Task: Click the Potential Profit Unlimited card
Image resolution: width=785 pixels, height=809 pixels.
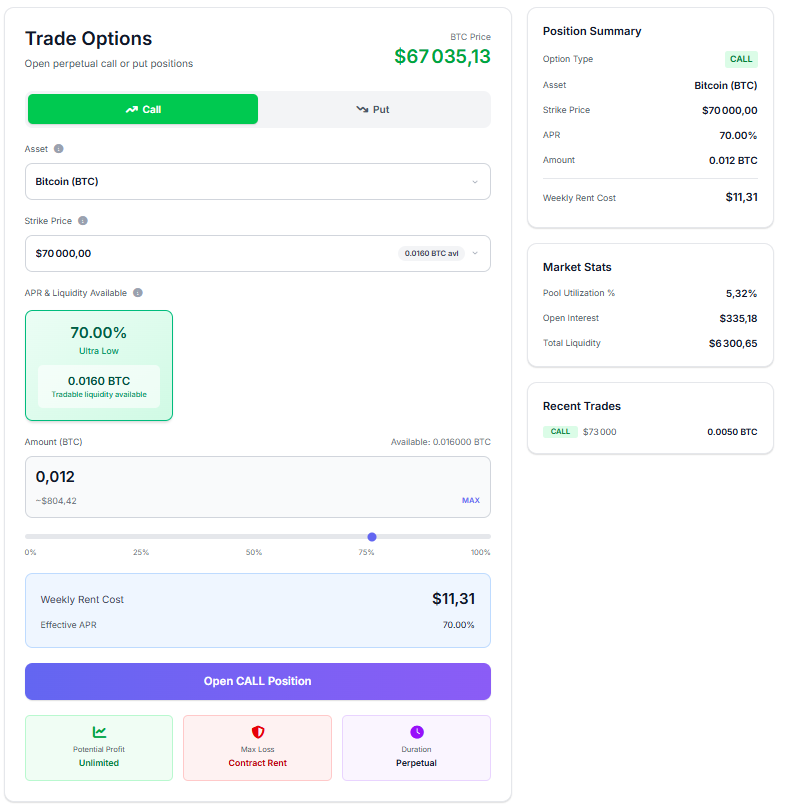Action: coord(99,748)
